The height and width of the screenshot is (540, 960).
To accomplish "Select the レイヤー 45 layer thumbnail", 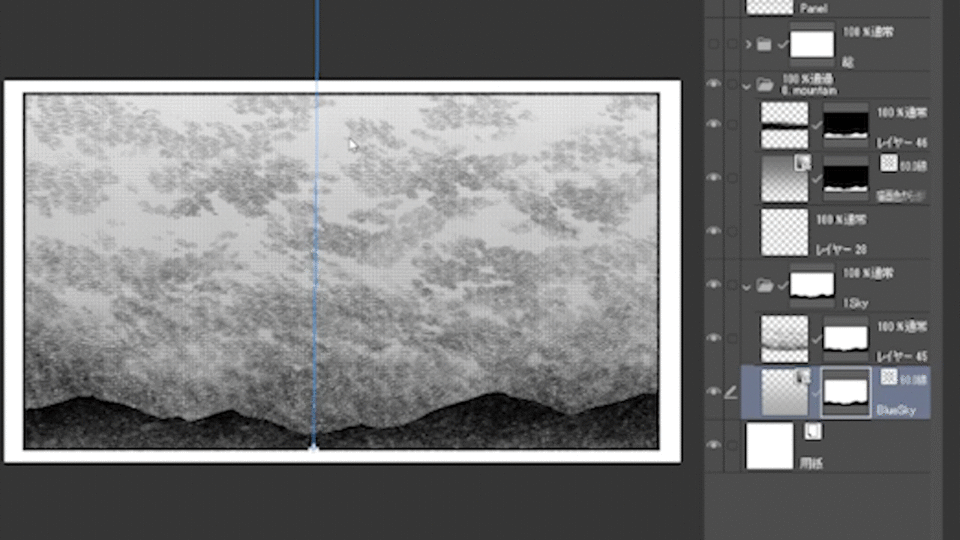I will point(784,339).
